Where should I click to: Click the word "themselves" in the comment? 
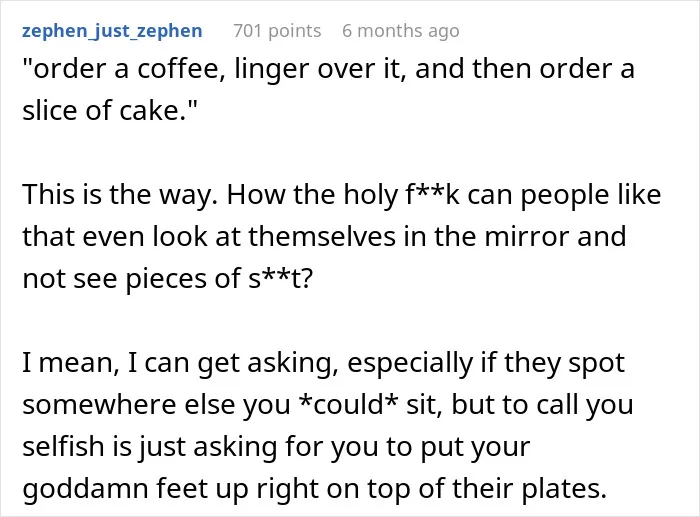tap(322, 236)
